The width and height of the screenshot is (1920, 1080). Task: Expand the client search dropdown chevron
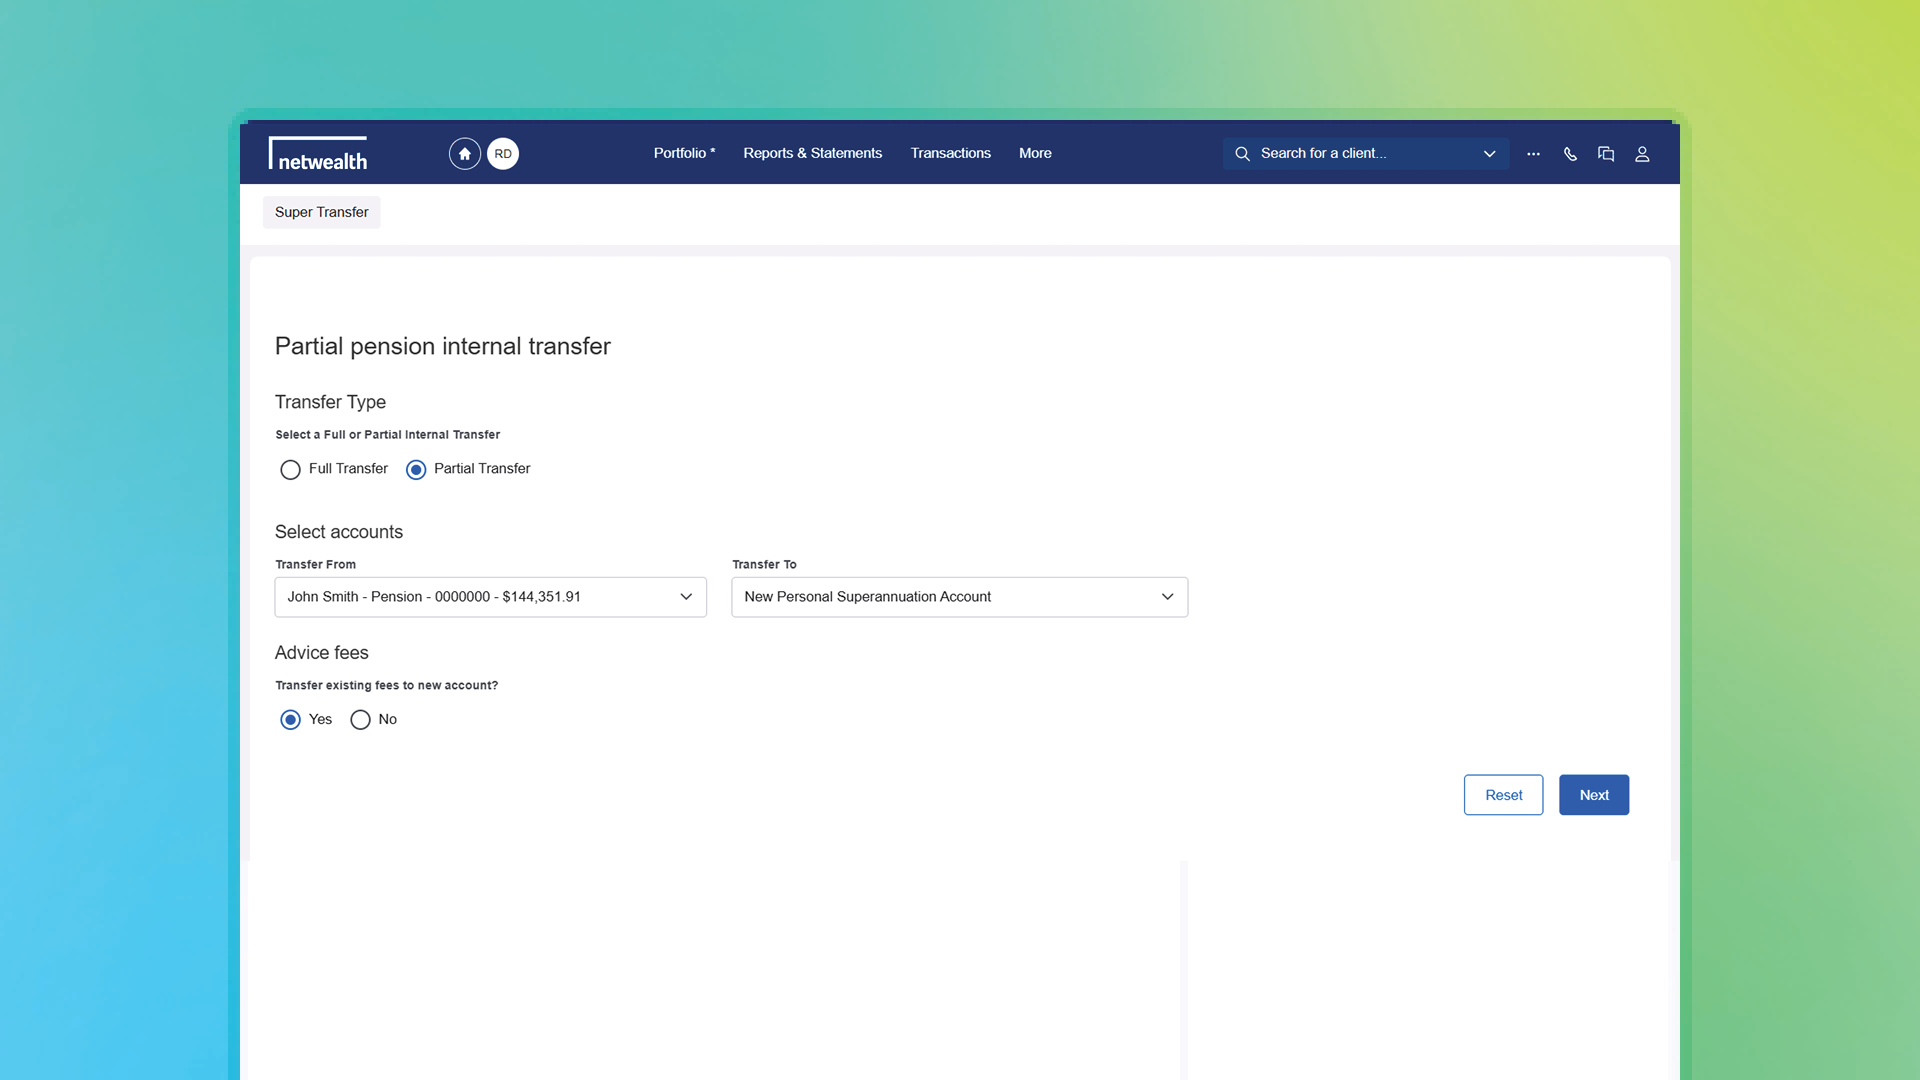pos(1489,154)
